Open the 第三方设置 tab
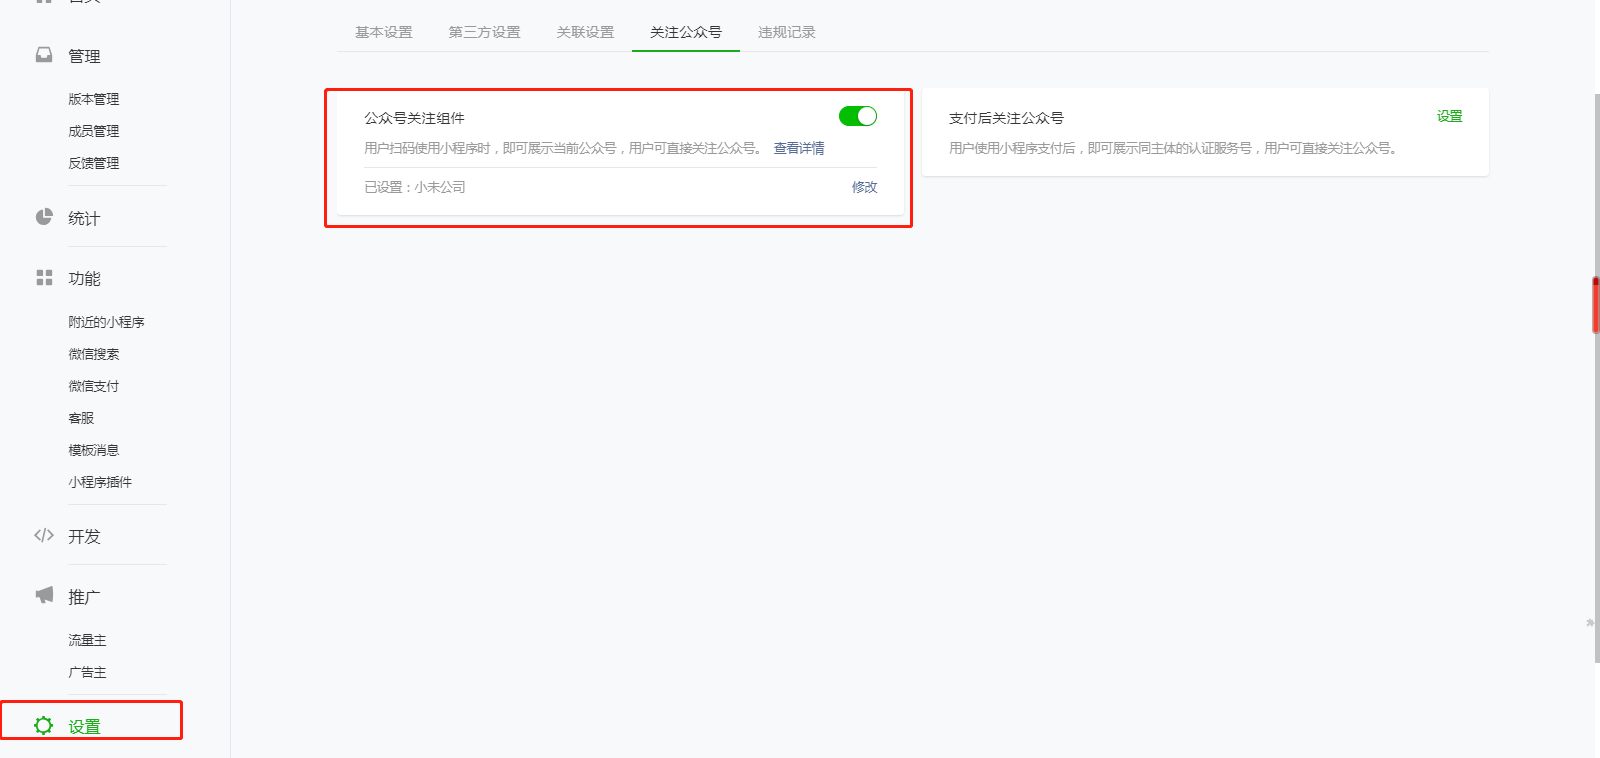This screenshot has width=1600, height=758. click(484, 32)
